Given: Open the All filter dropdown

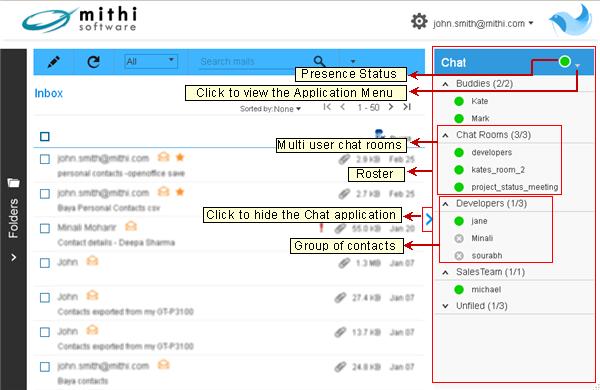Looking at the screenshot, I should point(151,61).
